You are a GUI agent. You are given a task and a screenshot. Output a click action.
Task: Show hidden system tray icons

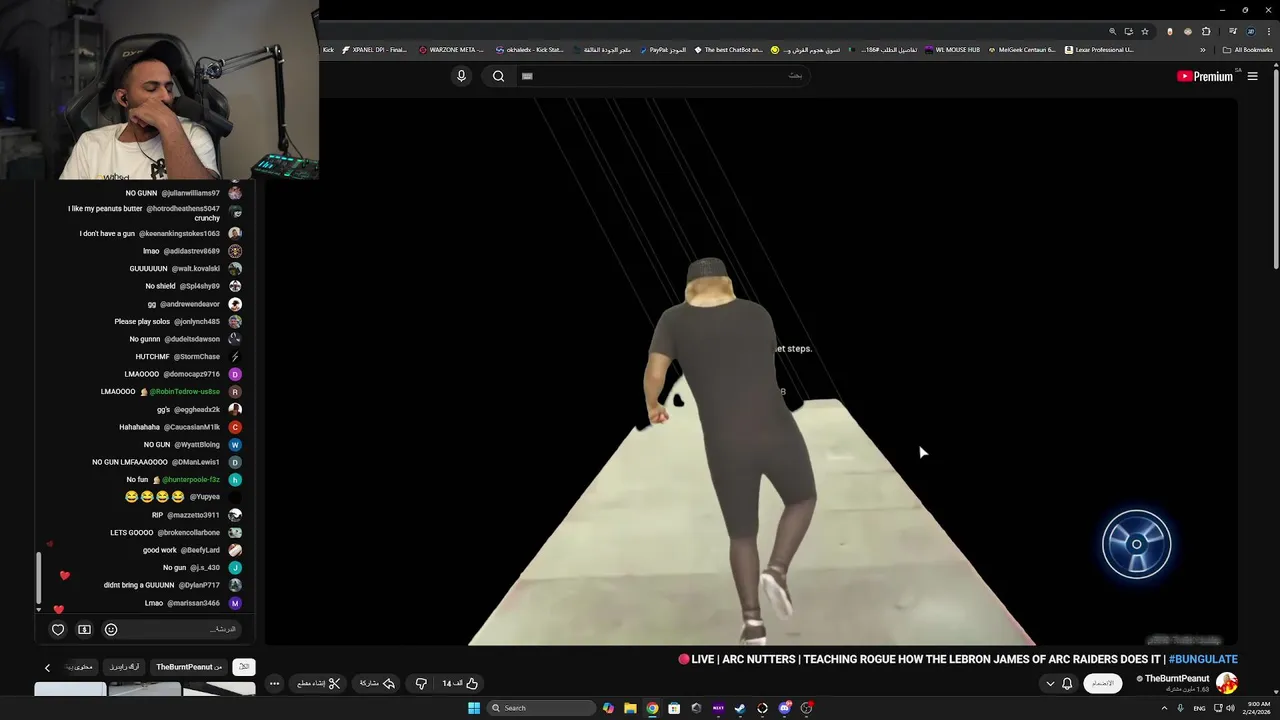tap(1164, 708)
